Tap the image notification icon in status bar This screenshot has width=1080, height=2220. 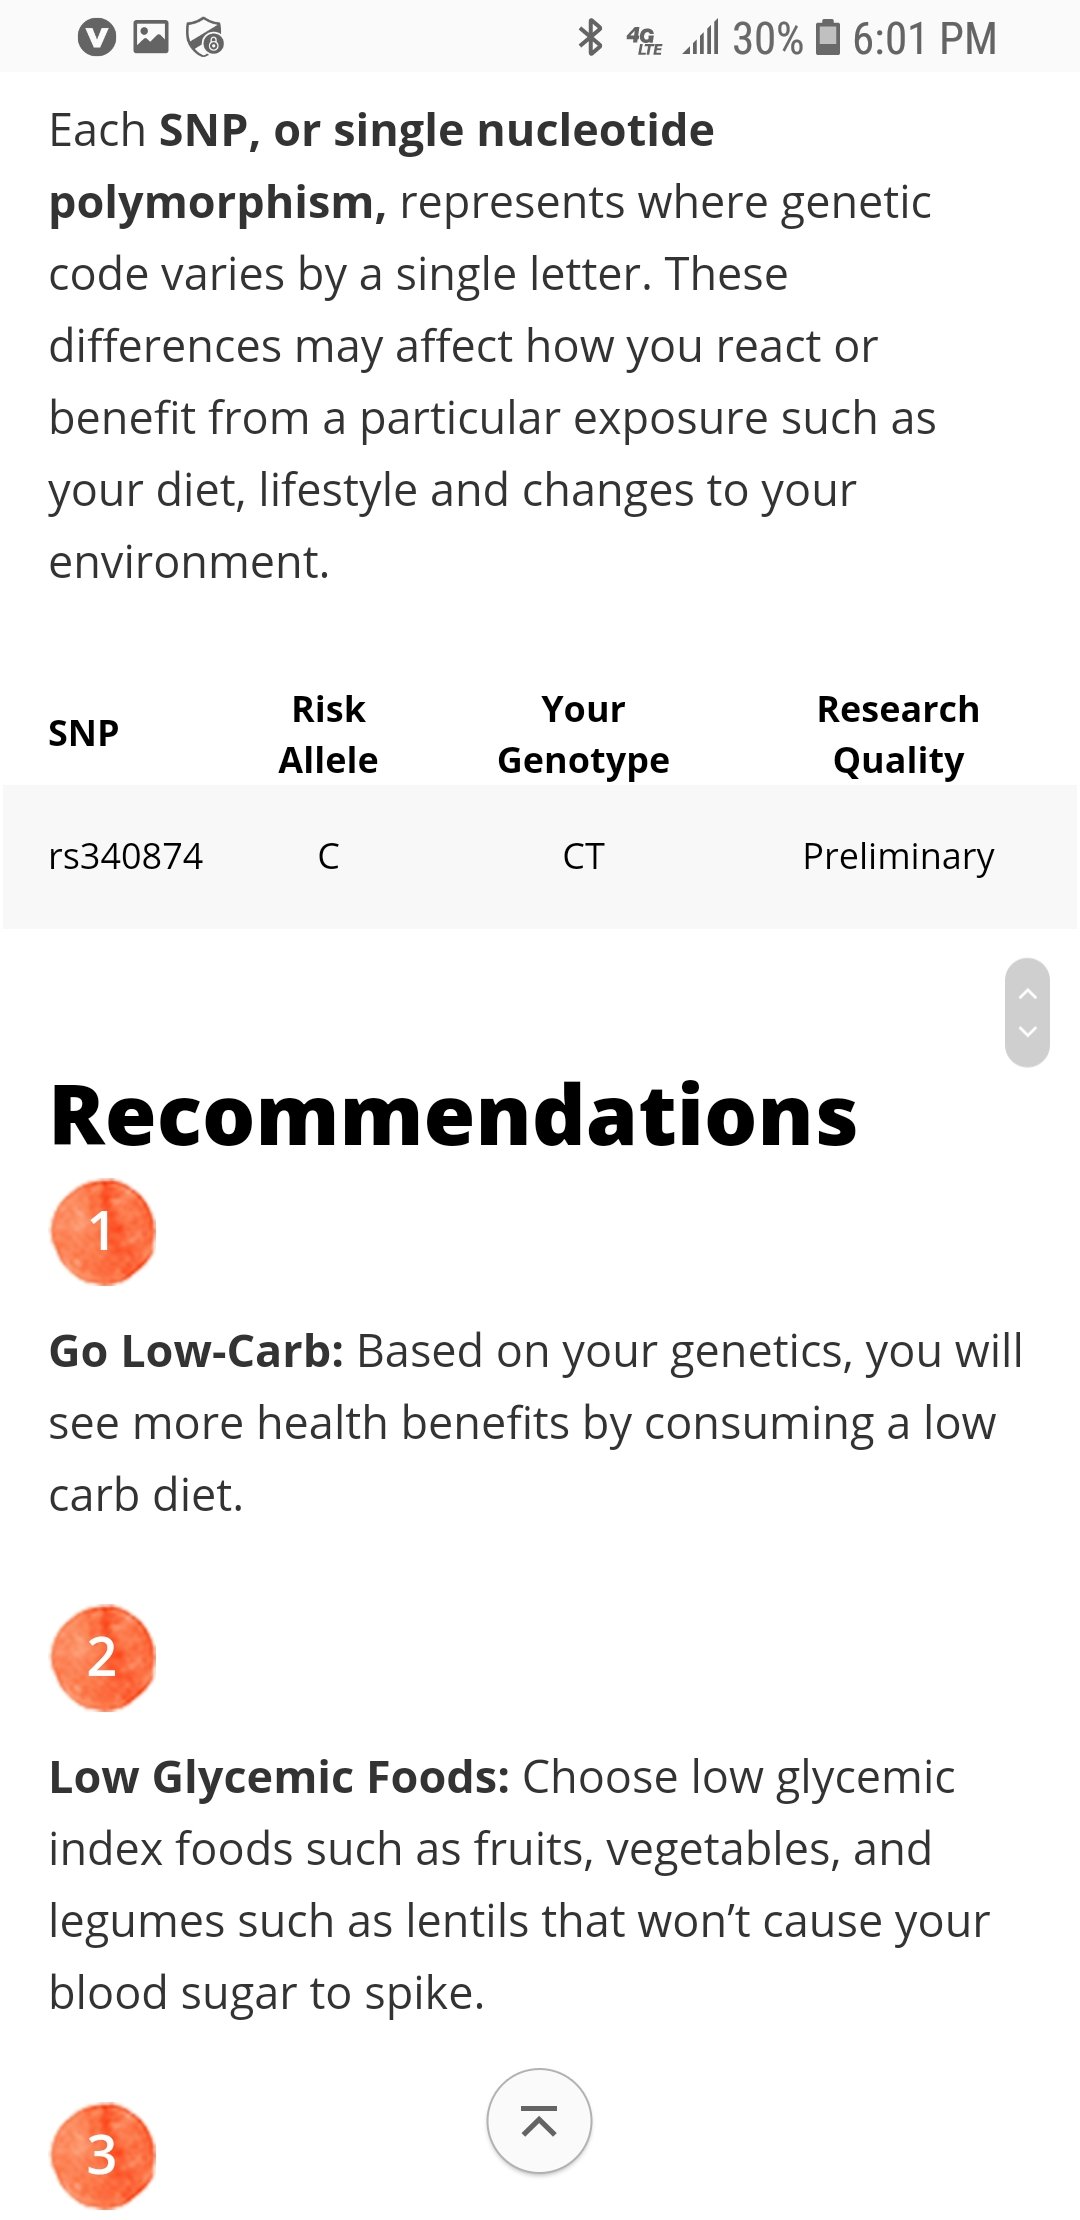click(x=151, y=38)
